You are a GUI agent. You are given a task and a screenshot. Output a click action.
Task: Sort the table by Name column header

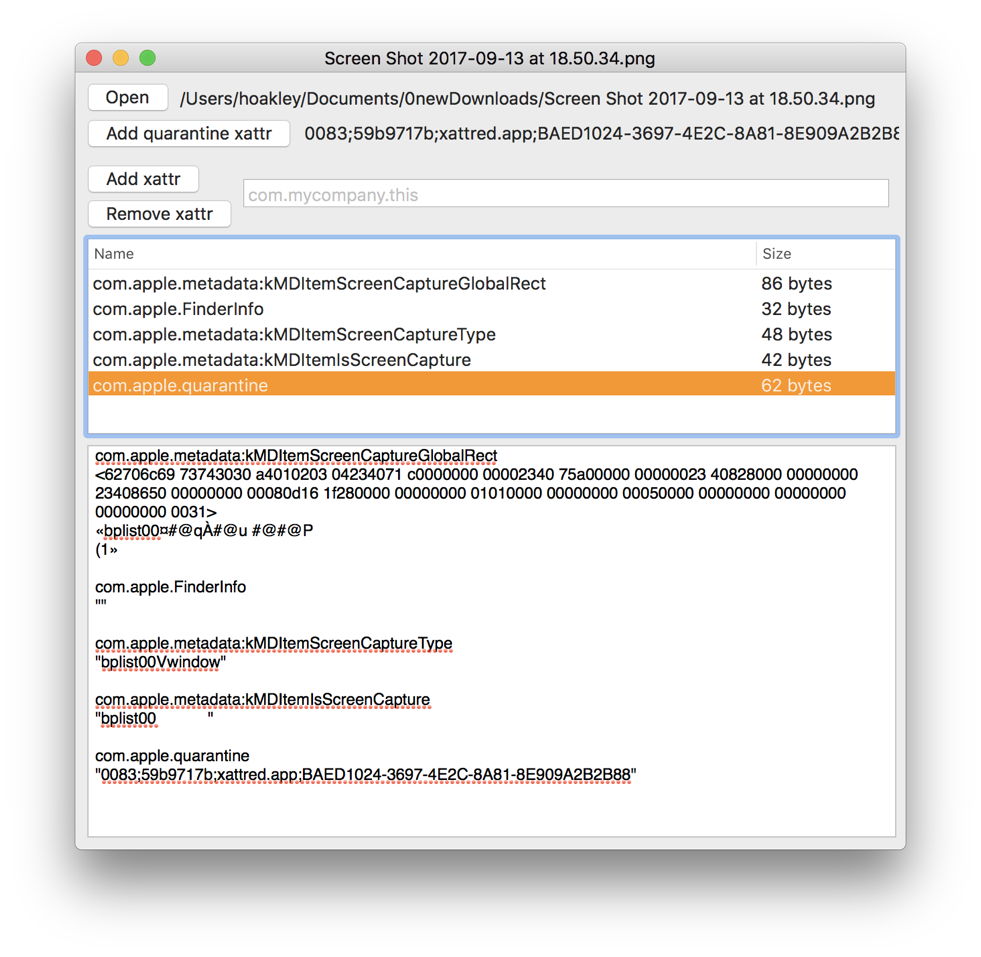pos(420,254)
